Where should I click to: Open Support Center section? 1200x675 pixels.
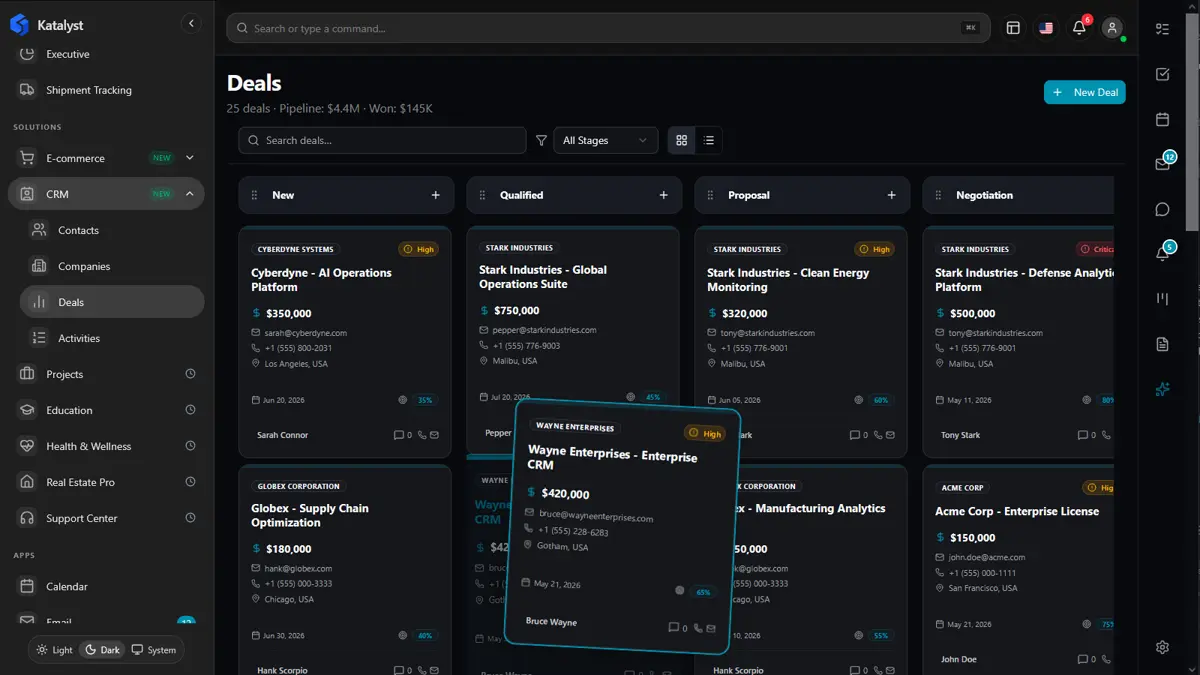pos(107,518)
